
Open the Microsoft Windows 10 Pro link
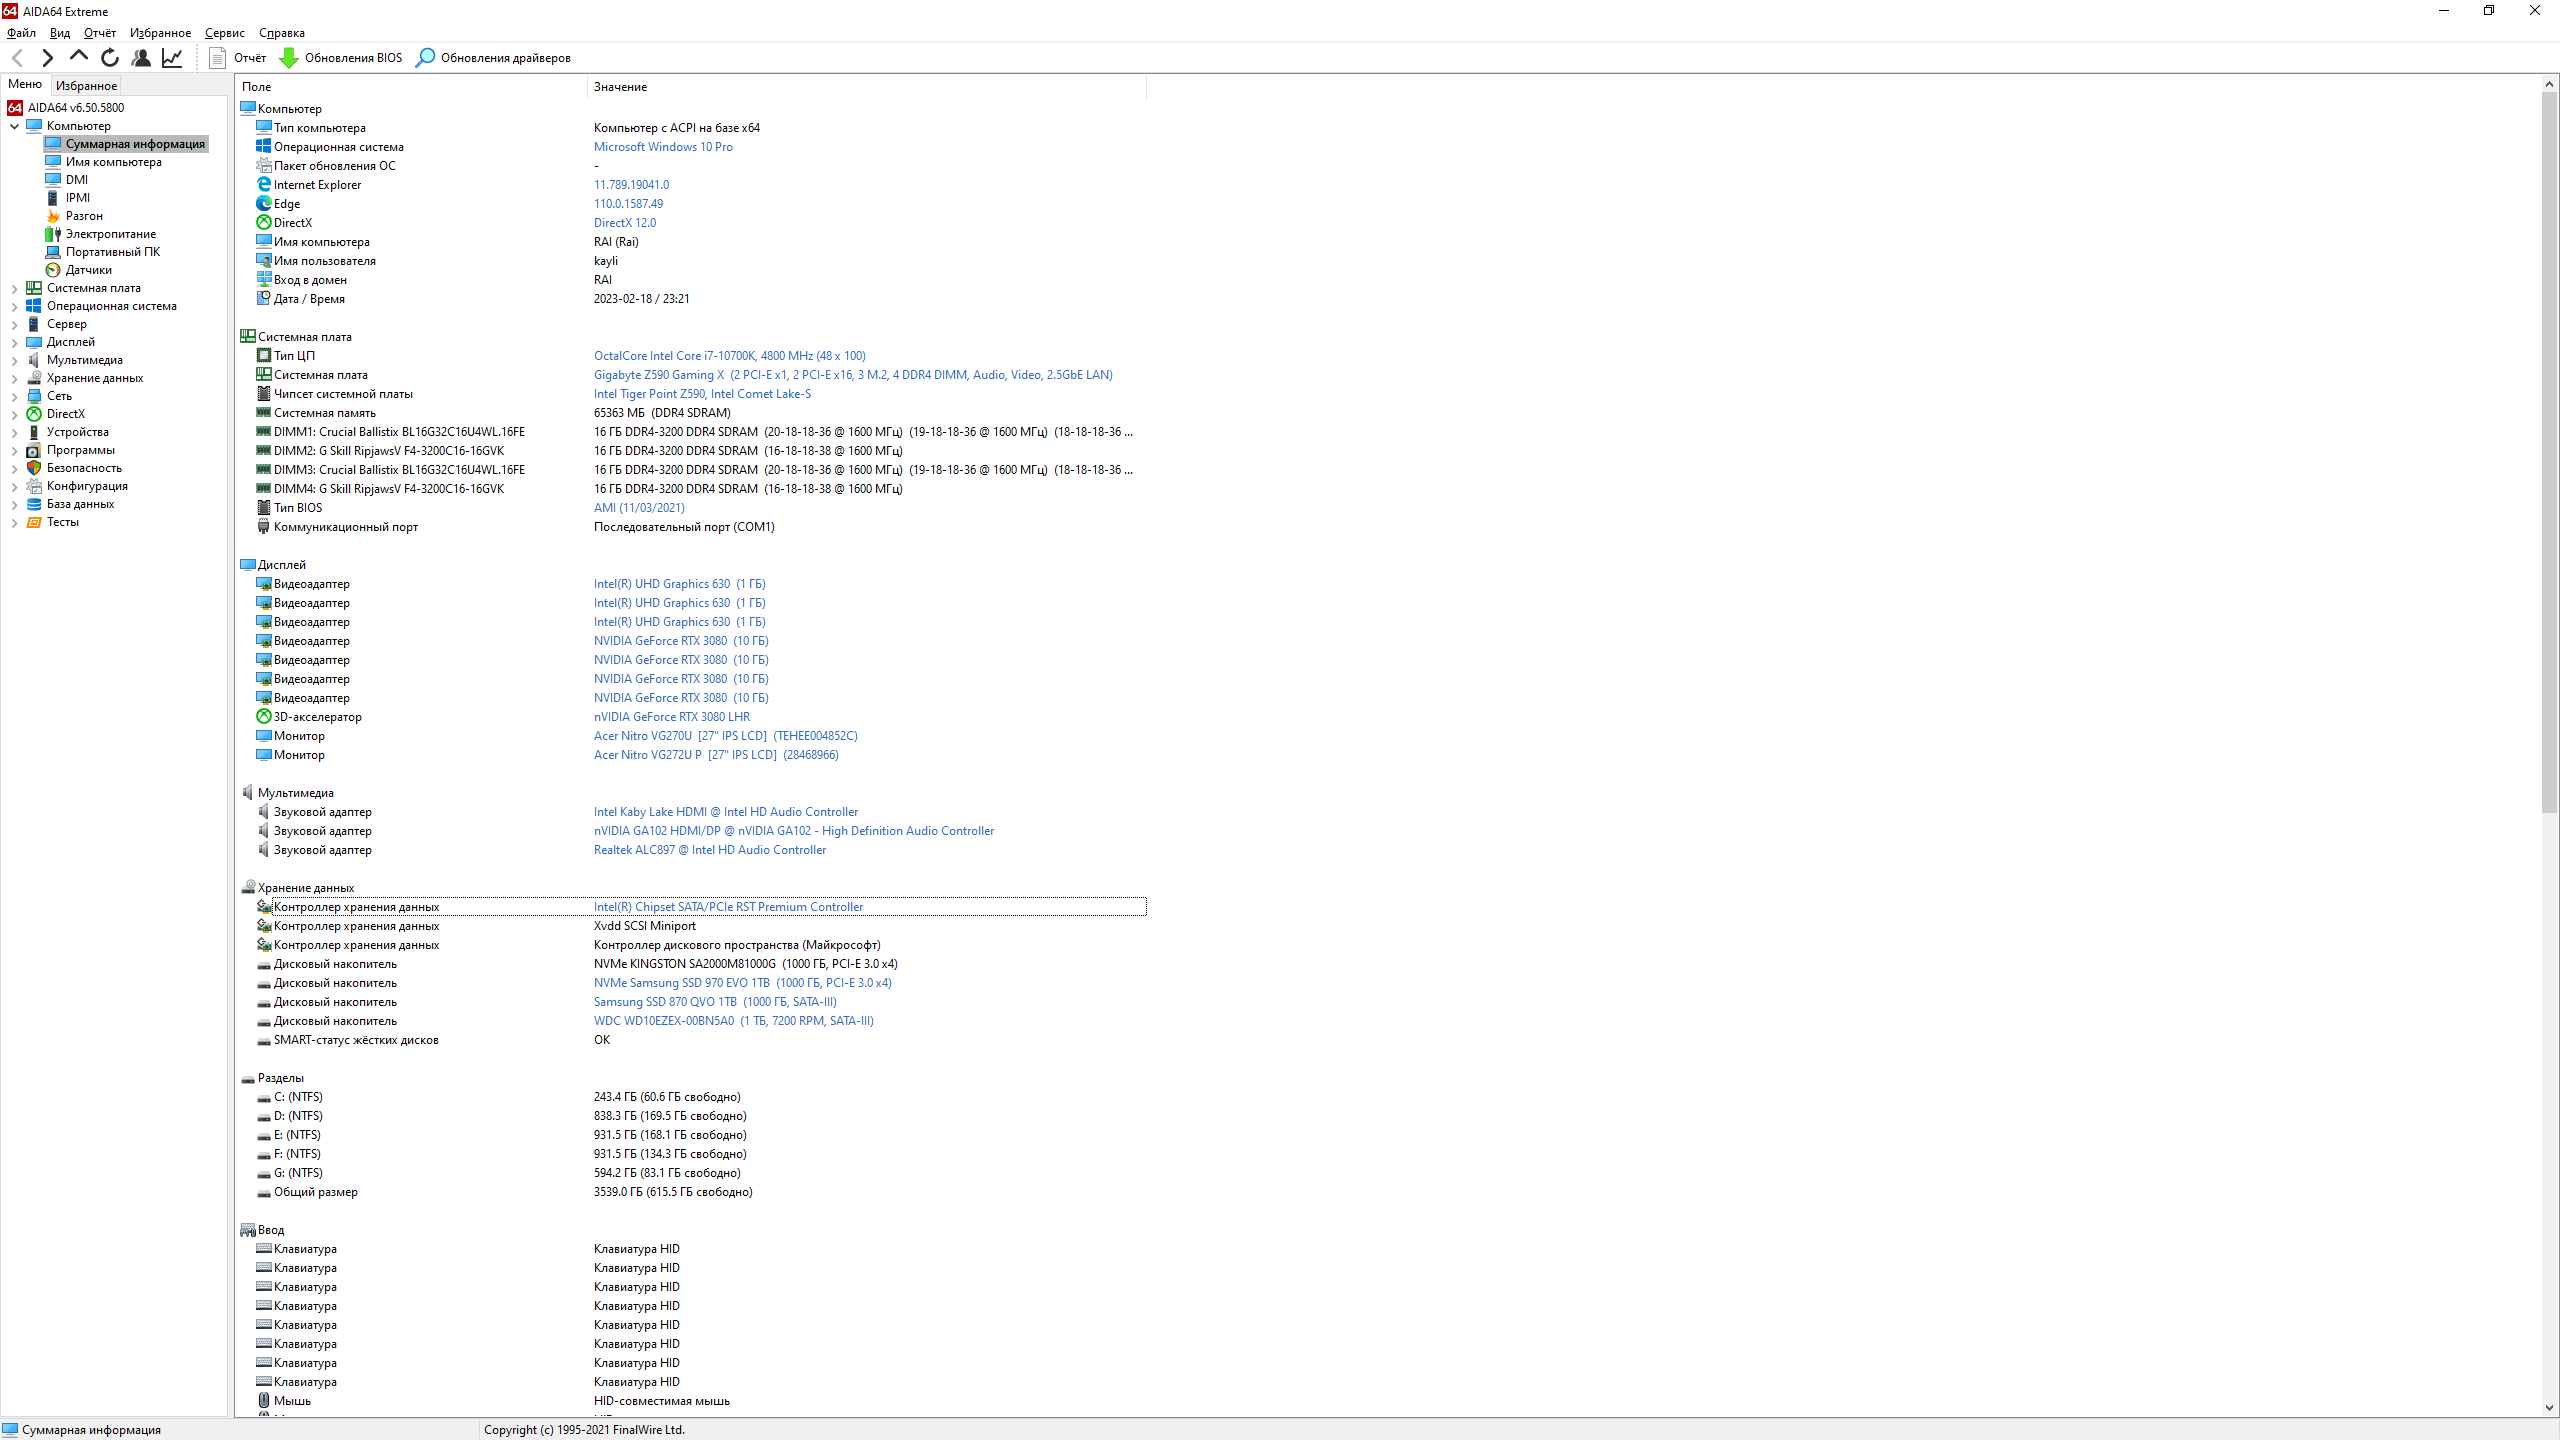pos(663,147)
